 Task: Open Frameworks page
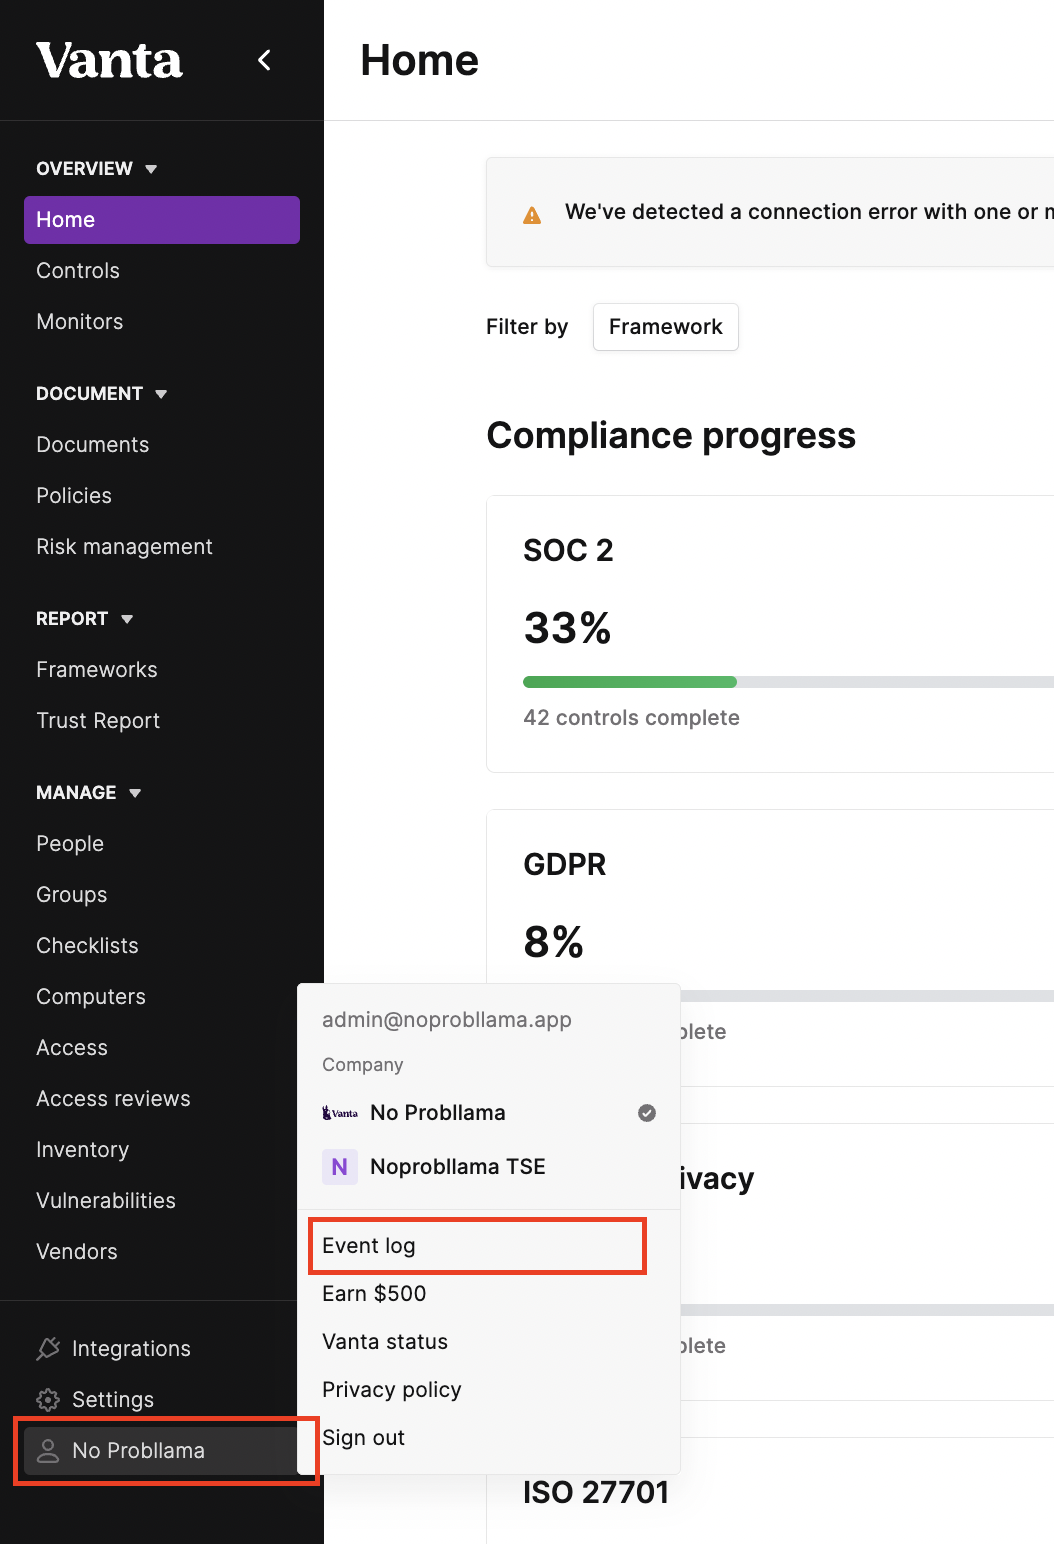pyautogui.click(x=97, y=670)
